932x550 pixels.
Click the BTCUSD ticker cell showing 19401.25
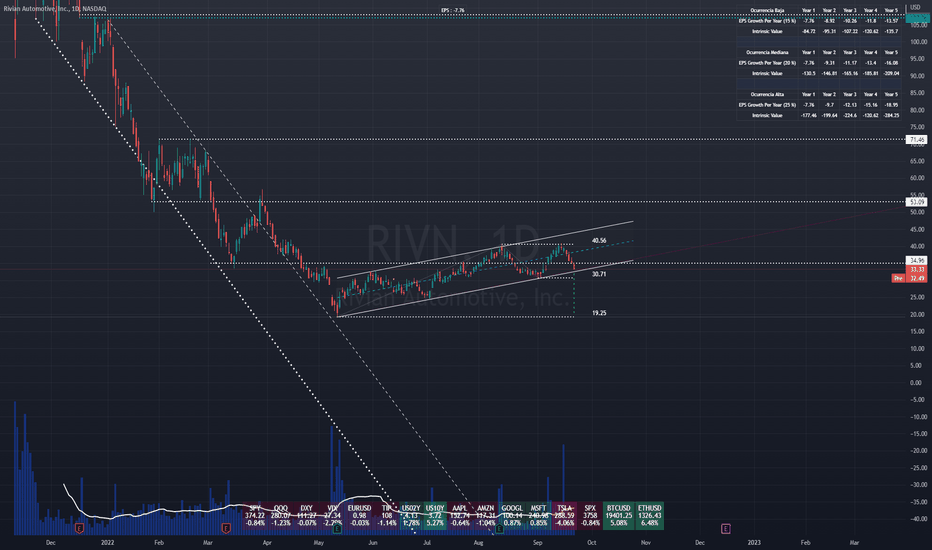pos(619,516)
